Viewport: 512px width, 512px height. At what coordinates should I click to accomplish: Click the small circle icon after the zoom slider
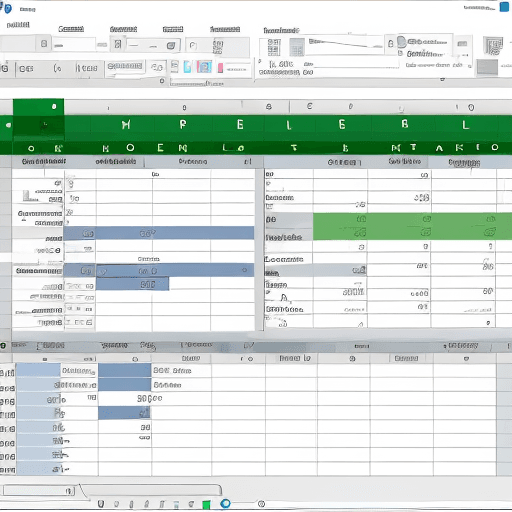261,504
